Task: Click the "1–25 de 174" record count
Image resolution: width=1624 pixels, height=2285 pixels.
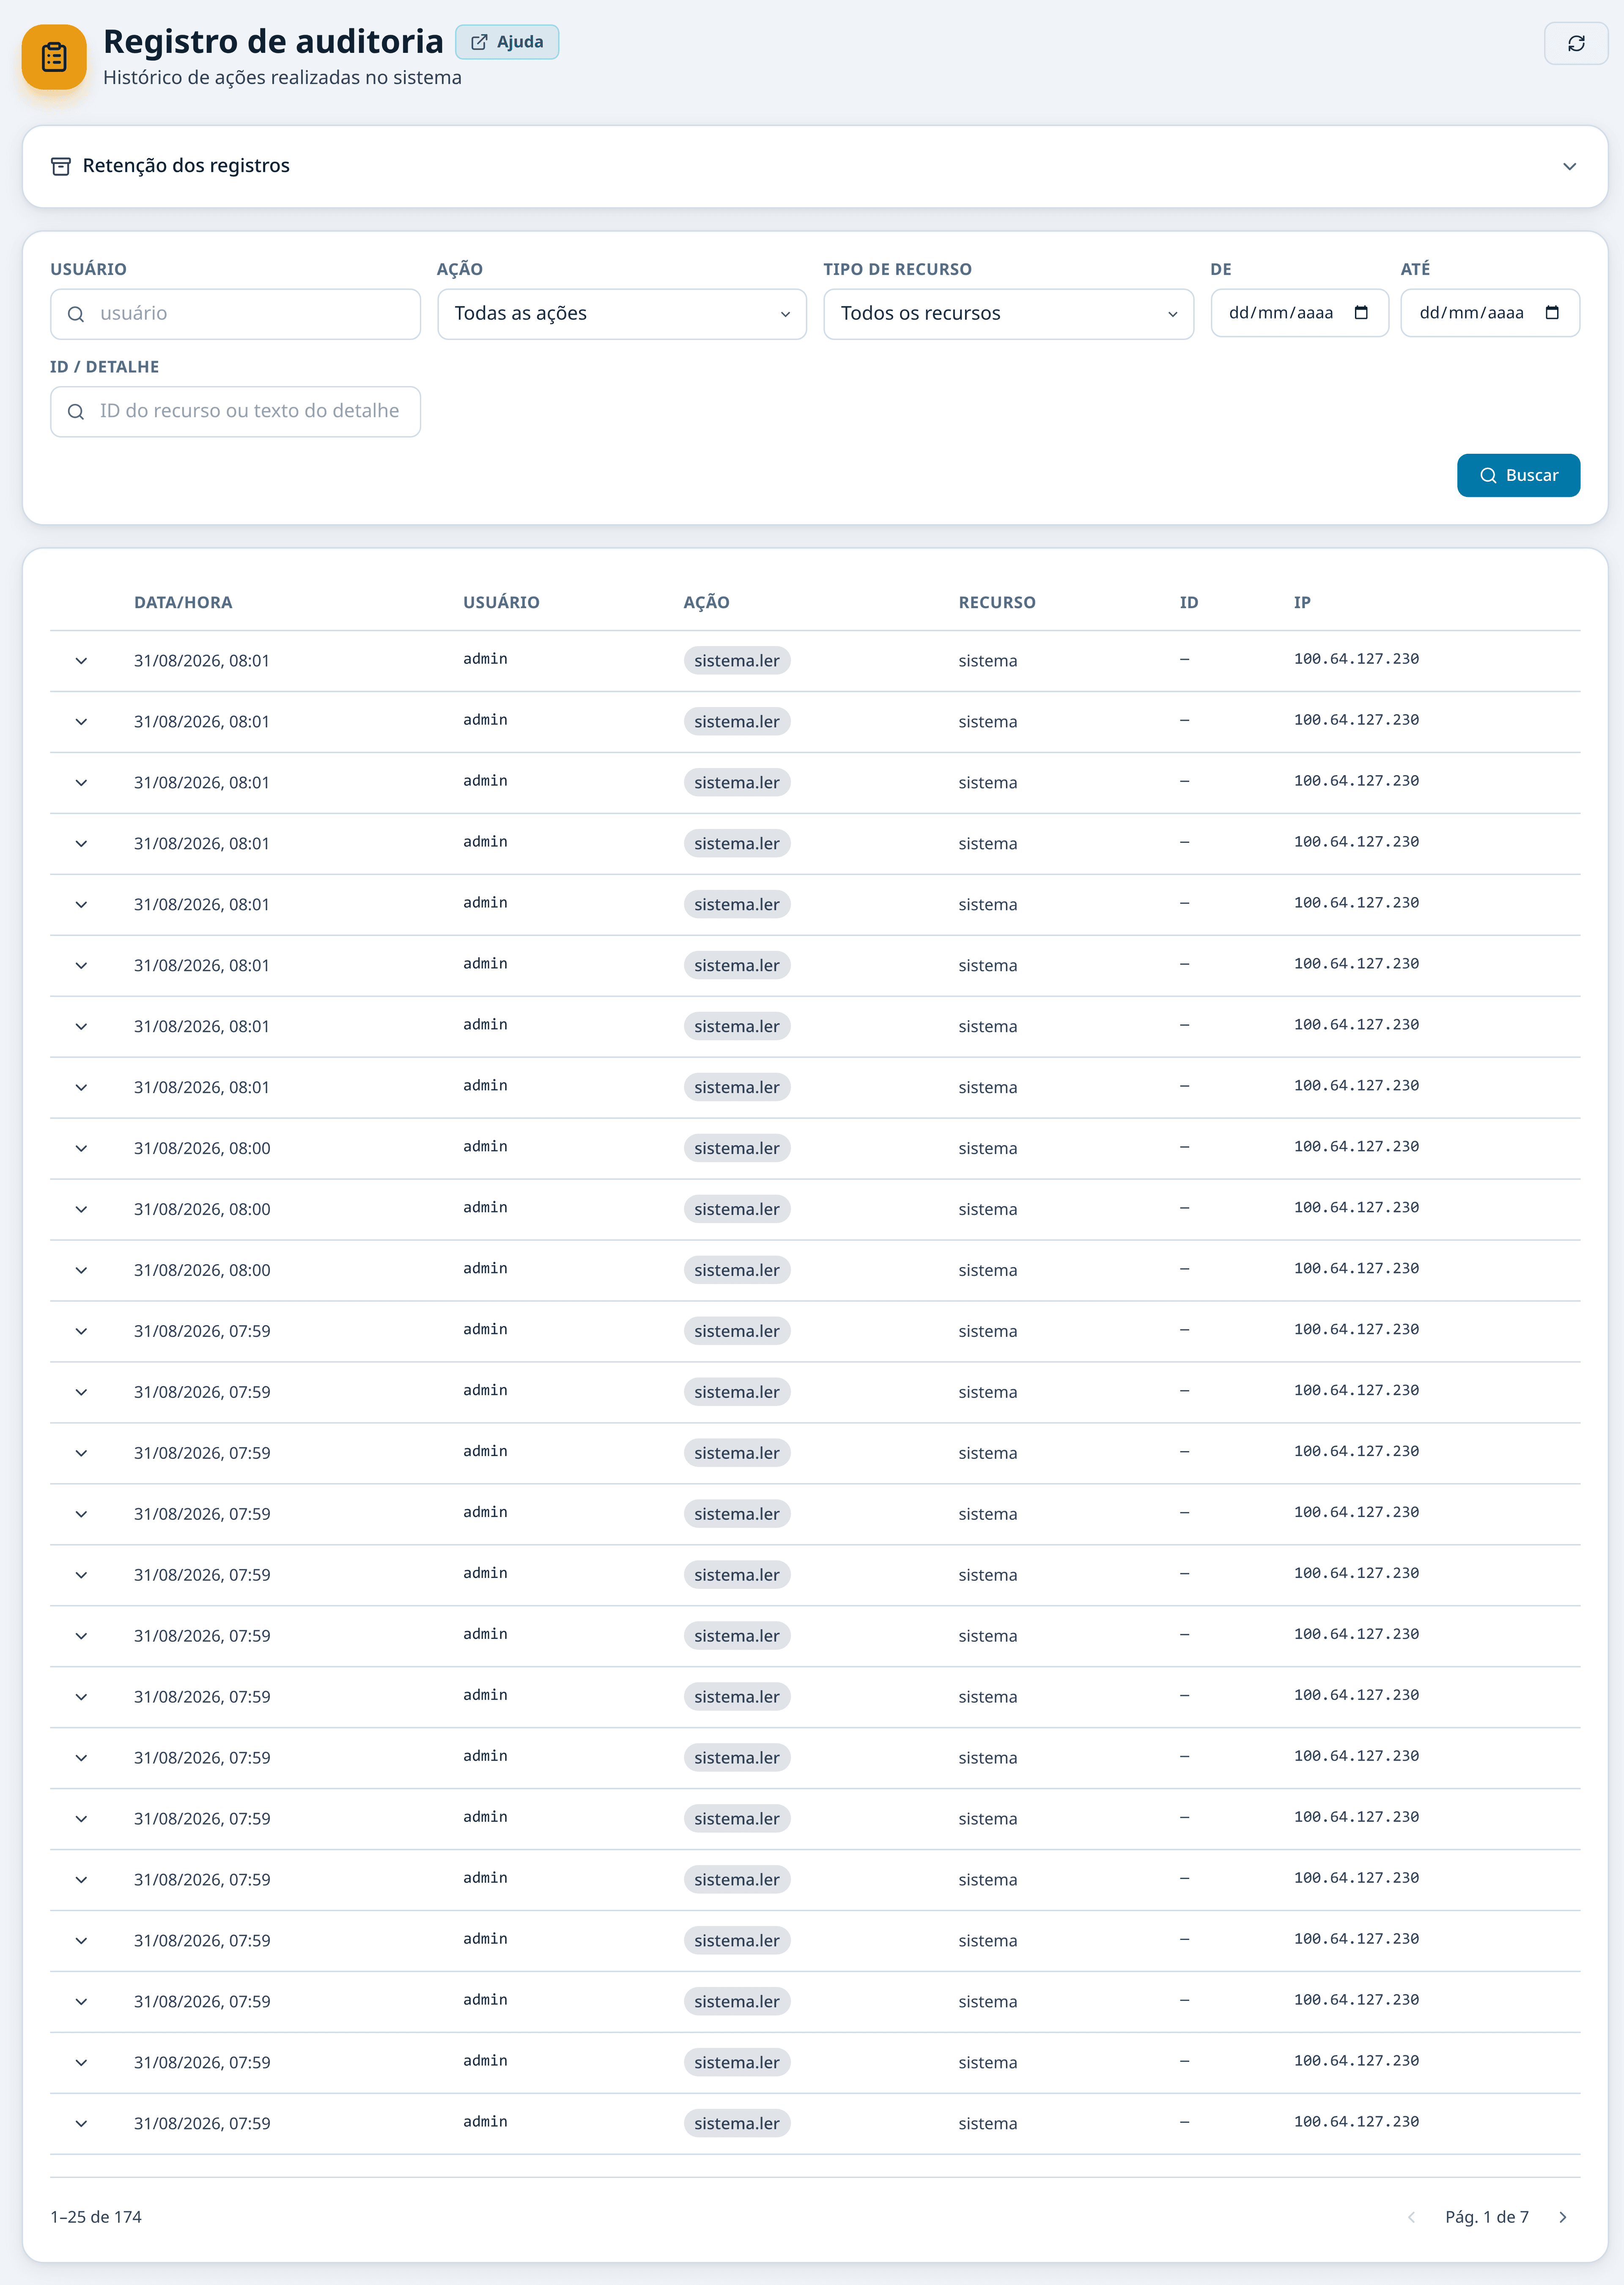Action: pos(96,2217)
